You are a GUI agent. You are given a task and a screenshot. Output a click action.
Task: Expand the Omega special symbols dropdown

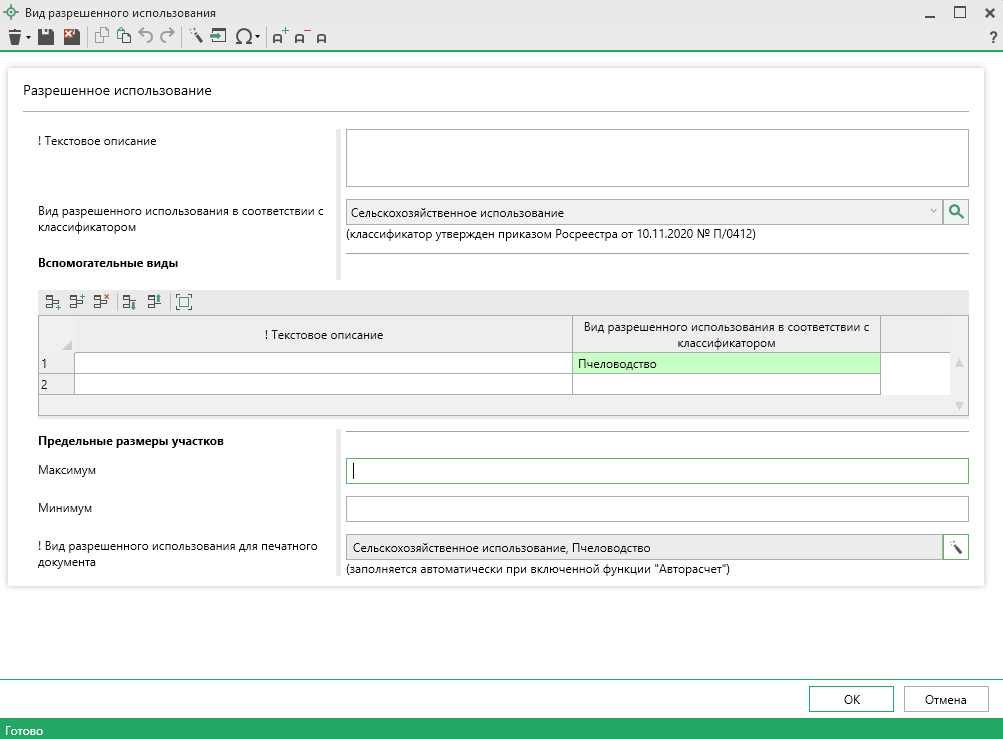pyautogui.click(x=258, y=38)
